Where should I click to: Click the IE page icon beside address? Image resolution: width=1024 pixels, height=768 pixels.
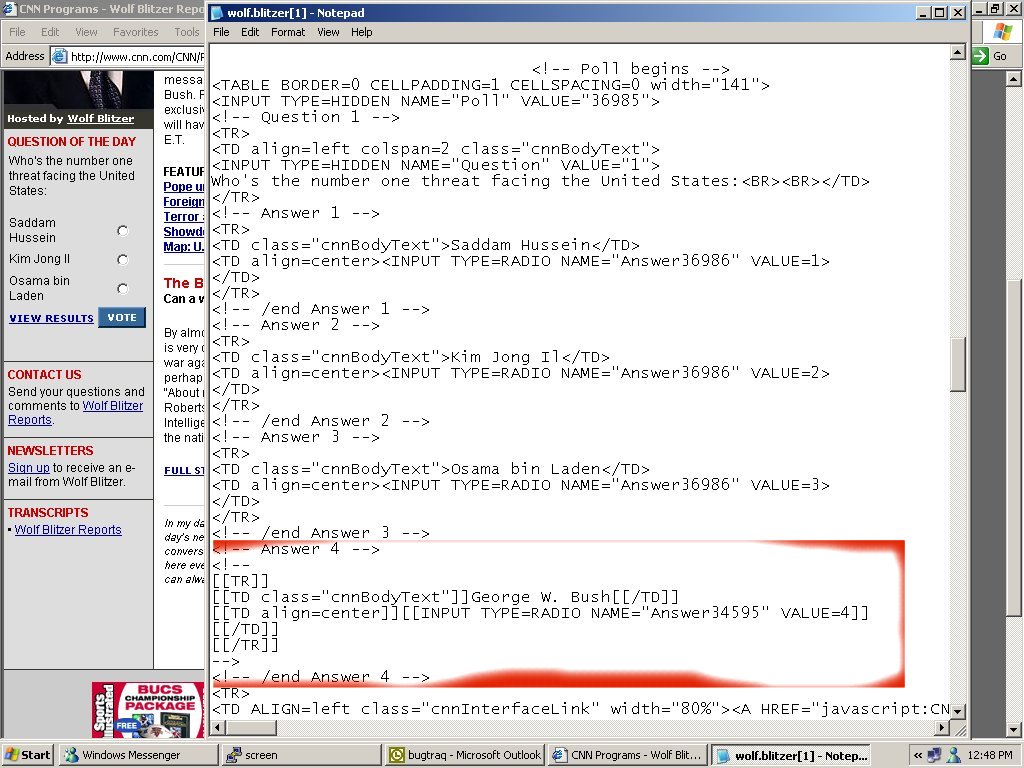(x=60, y=57)
